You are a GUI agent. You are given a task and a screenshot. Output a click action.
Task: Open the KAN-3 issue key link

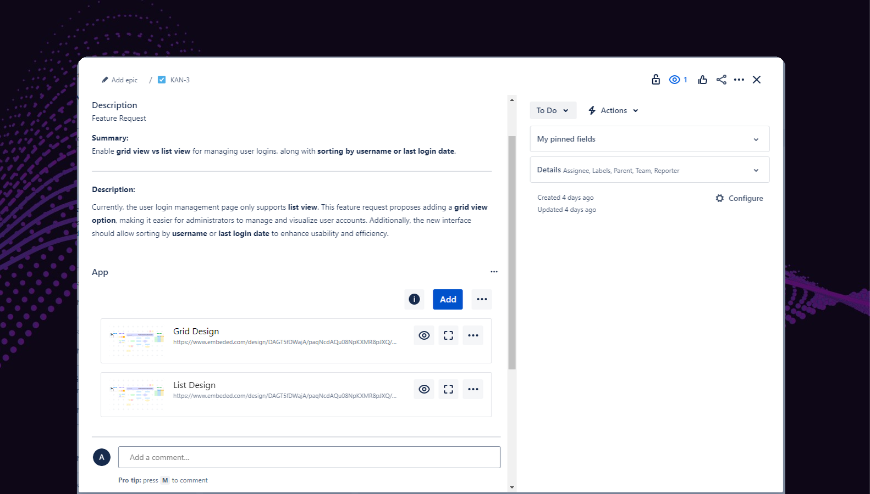(180, 80)
